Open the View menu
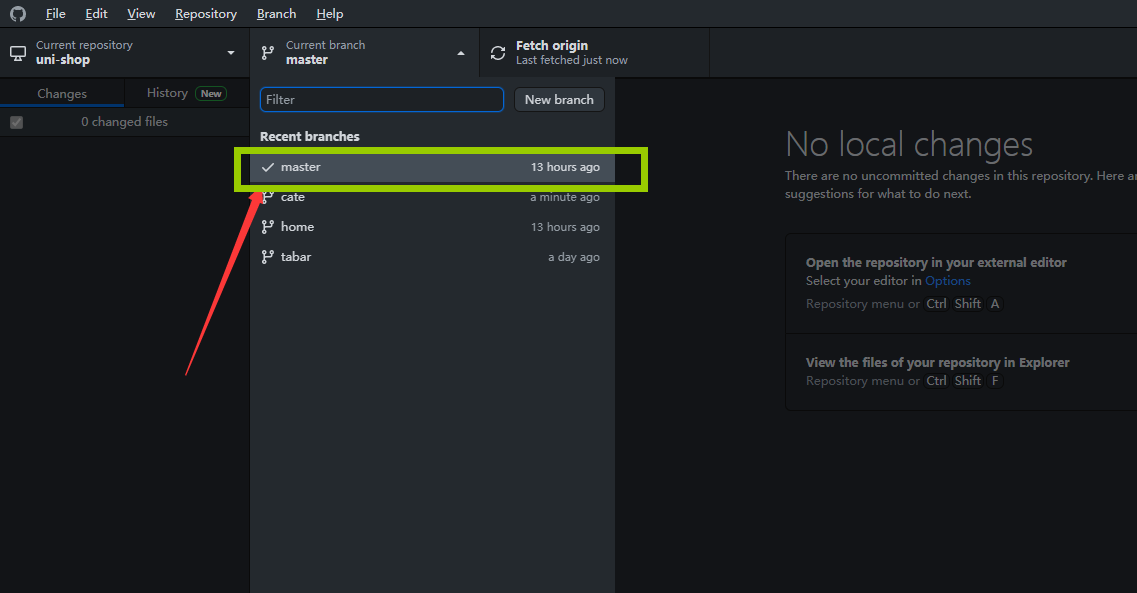 coord(141,14)
